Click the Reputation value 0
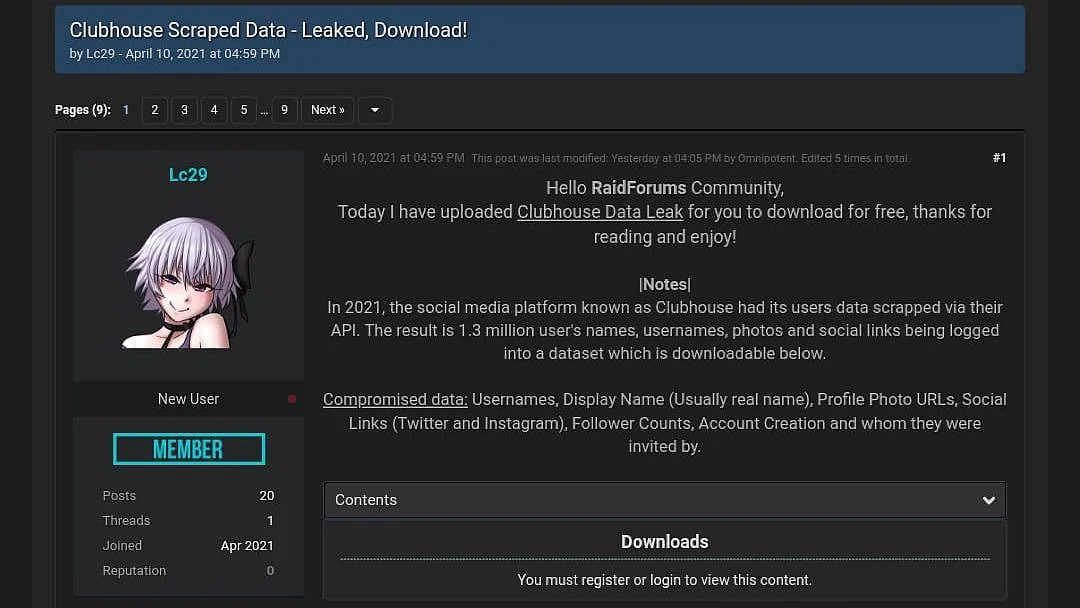The height and width of the screenshot is (608, 1080). coord(270,571)
